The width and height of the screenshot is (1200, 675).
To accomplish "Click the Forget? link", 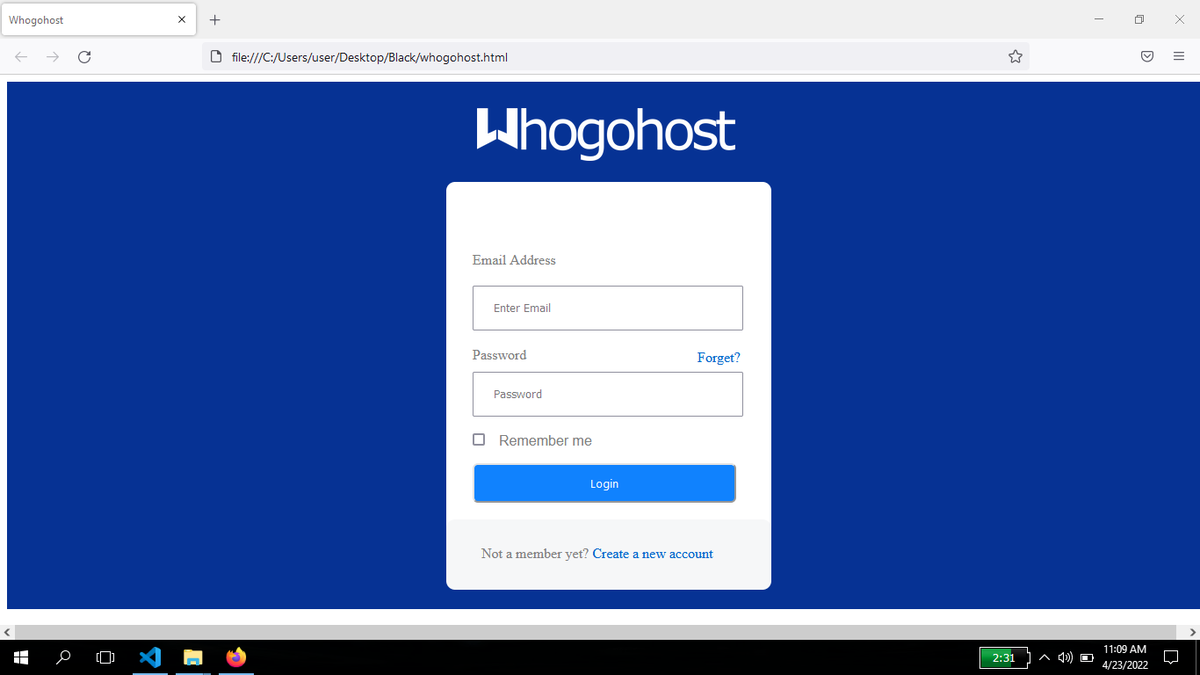I will (719, 357).
